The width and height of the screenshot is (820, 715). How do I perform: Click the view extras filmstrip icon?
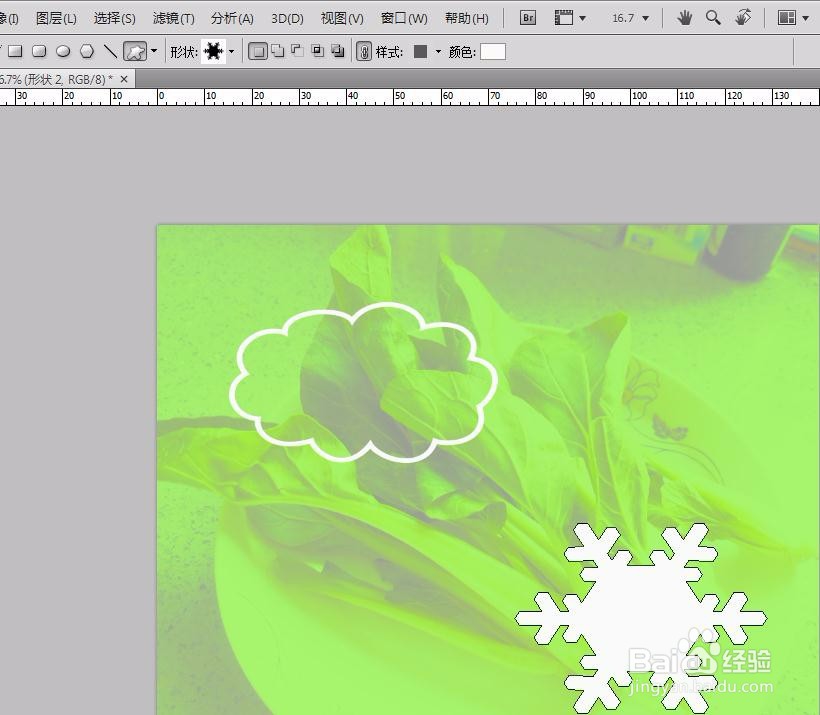[x=564, y=18]
